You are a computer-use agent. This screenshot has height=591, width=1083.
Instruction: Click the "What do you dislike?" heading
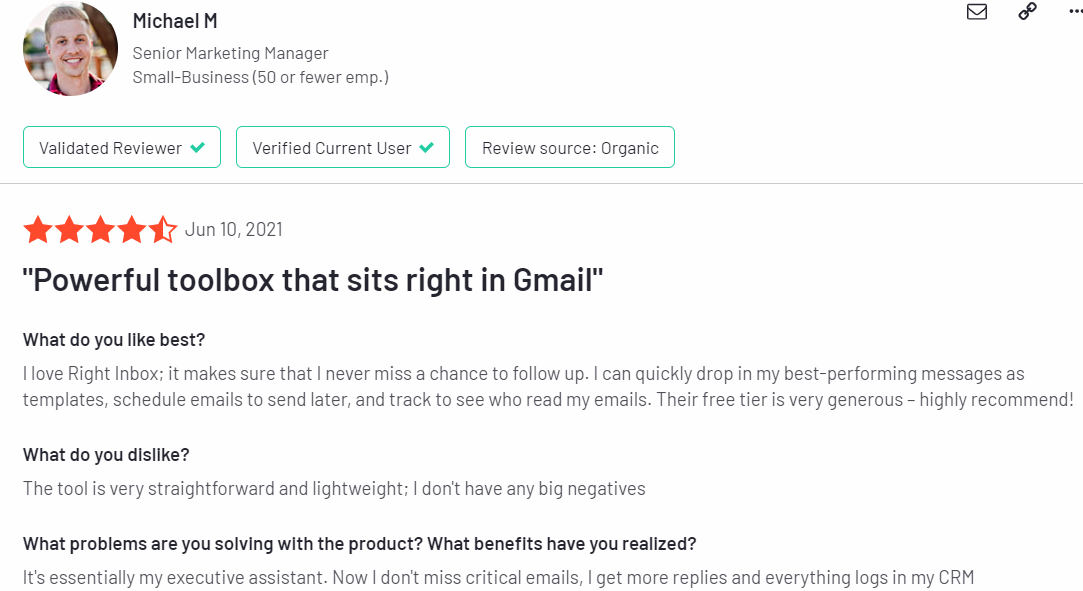(x=106, y=455)
